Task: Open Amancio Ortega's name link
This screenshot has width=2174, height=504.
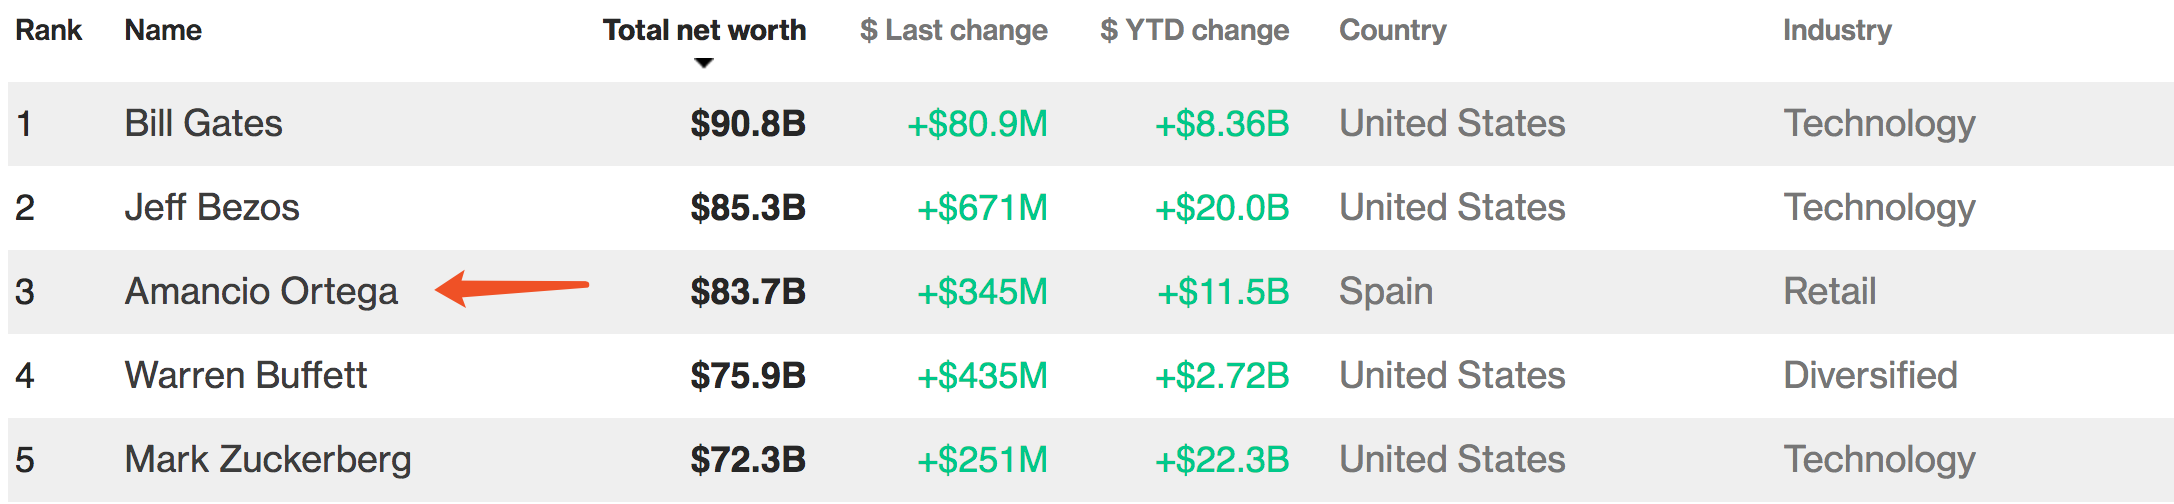Action: 261,291
